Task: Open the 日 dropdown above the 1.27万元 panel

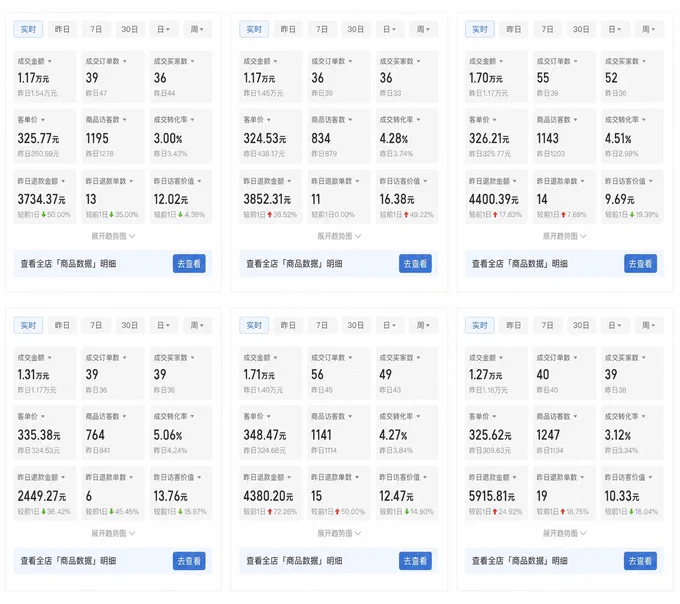Action: click(615, 325)
